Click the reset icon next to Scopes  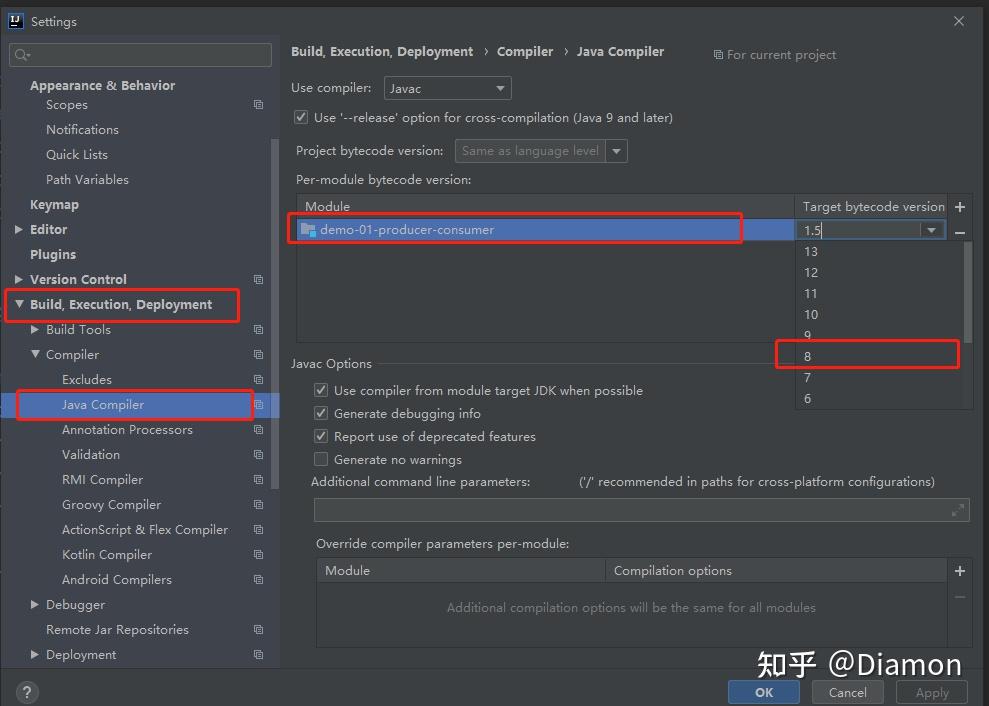pos(258,104)
